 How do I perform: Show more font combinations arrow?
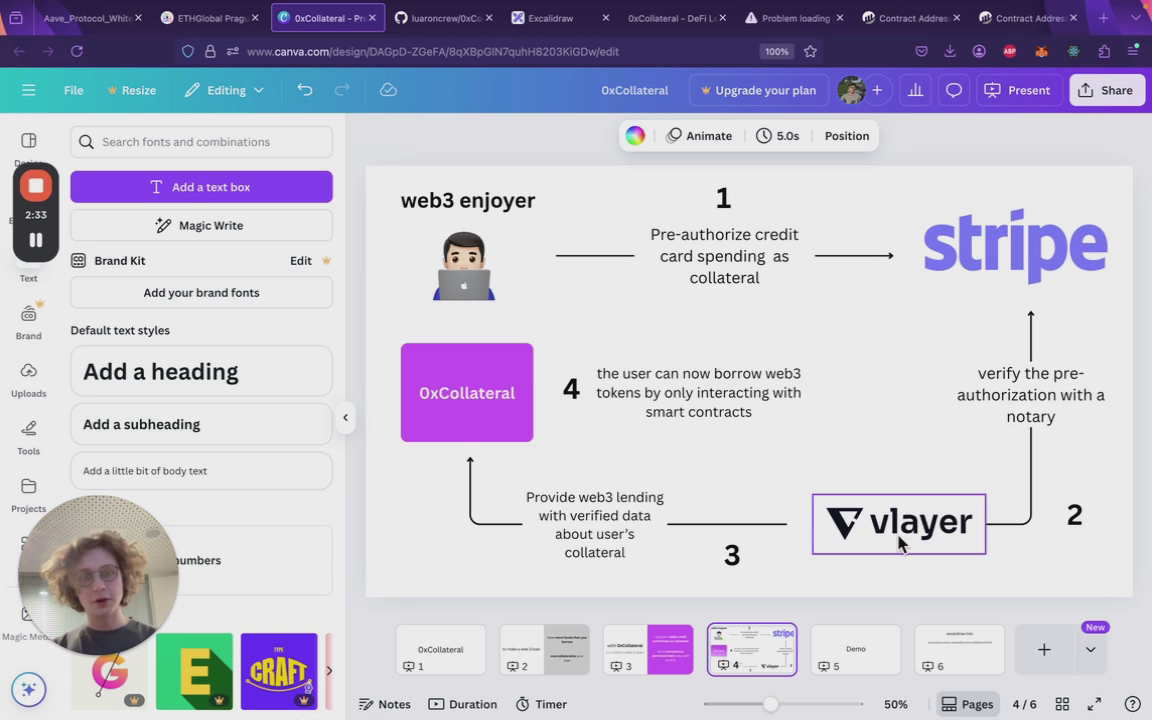329,671
